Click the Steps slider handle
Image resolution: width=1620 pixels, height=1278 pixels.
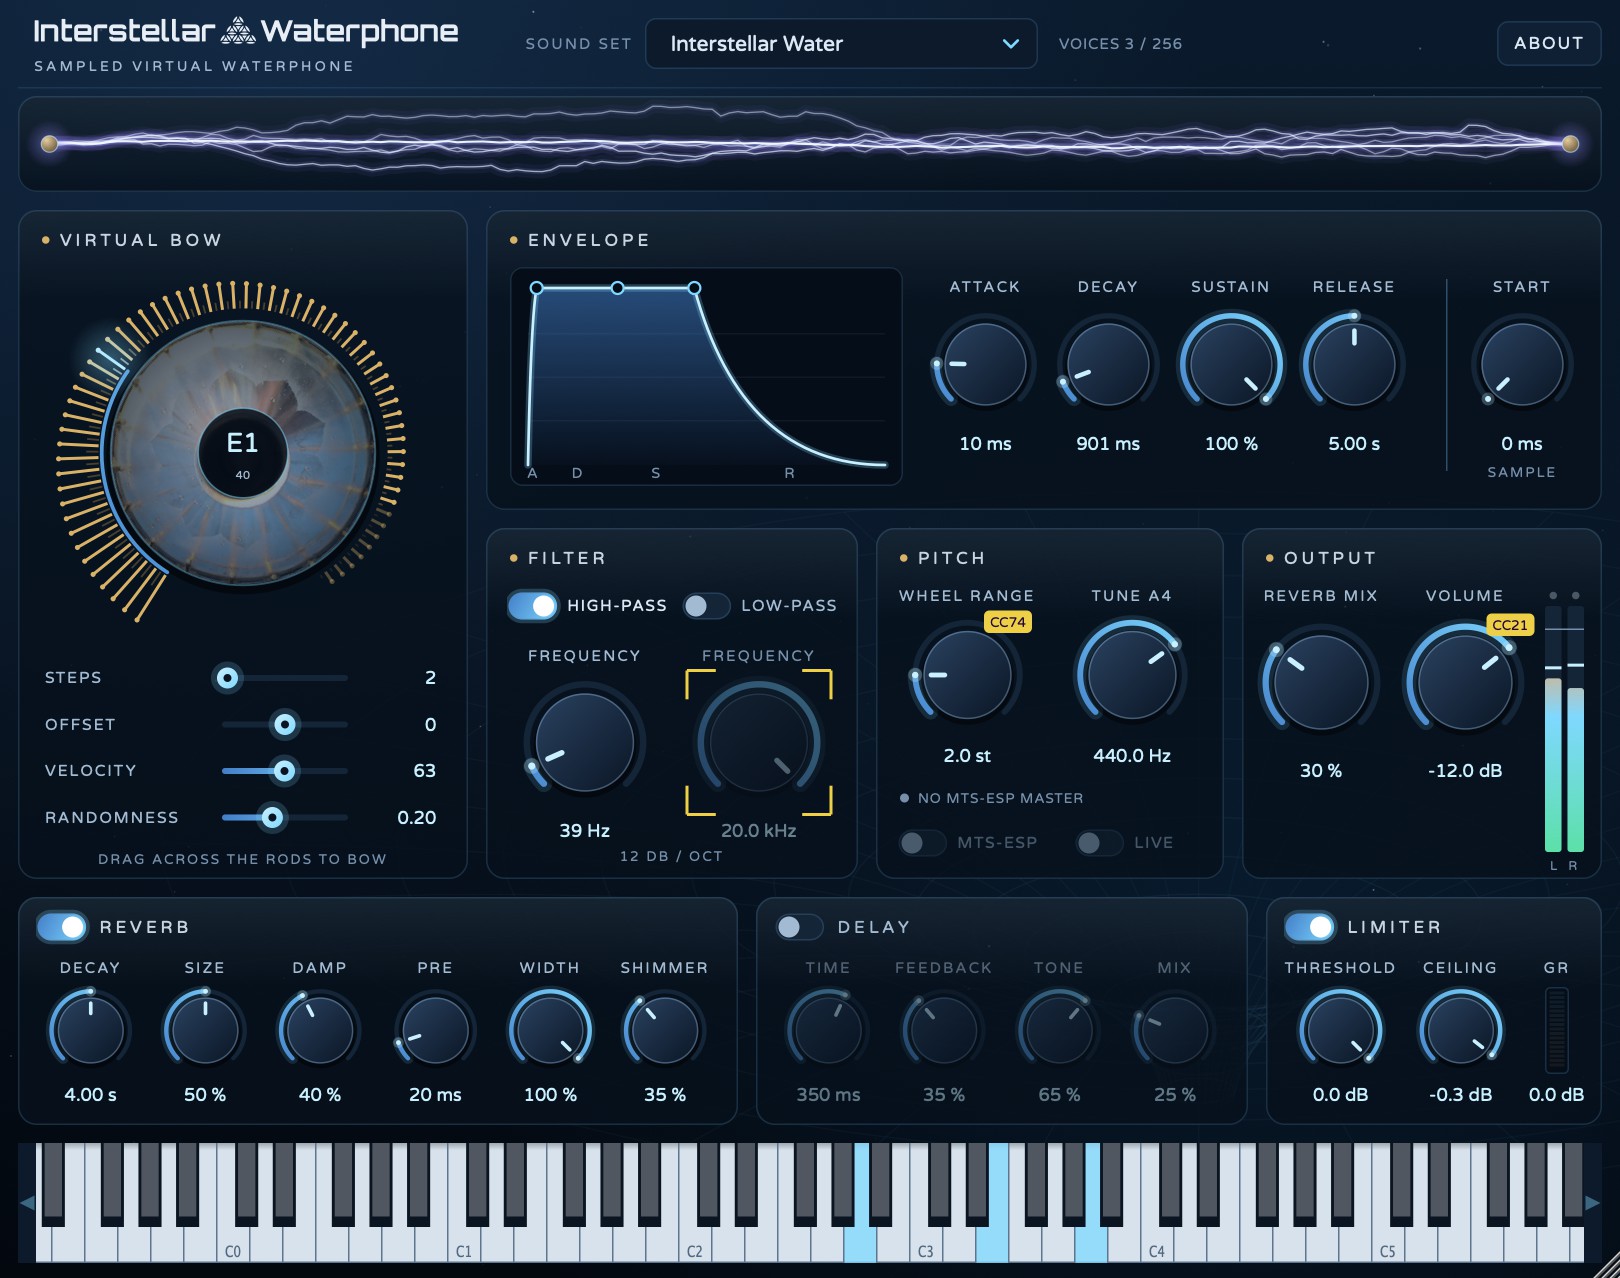[228, 678]
